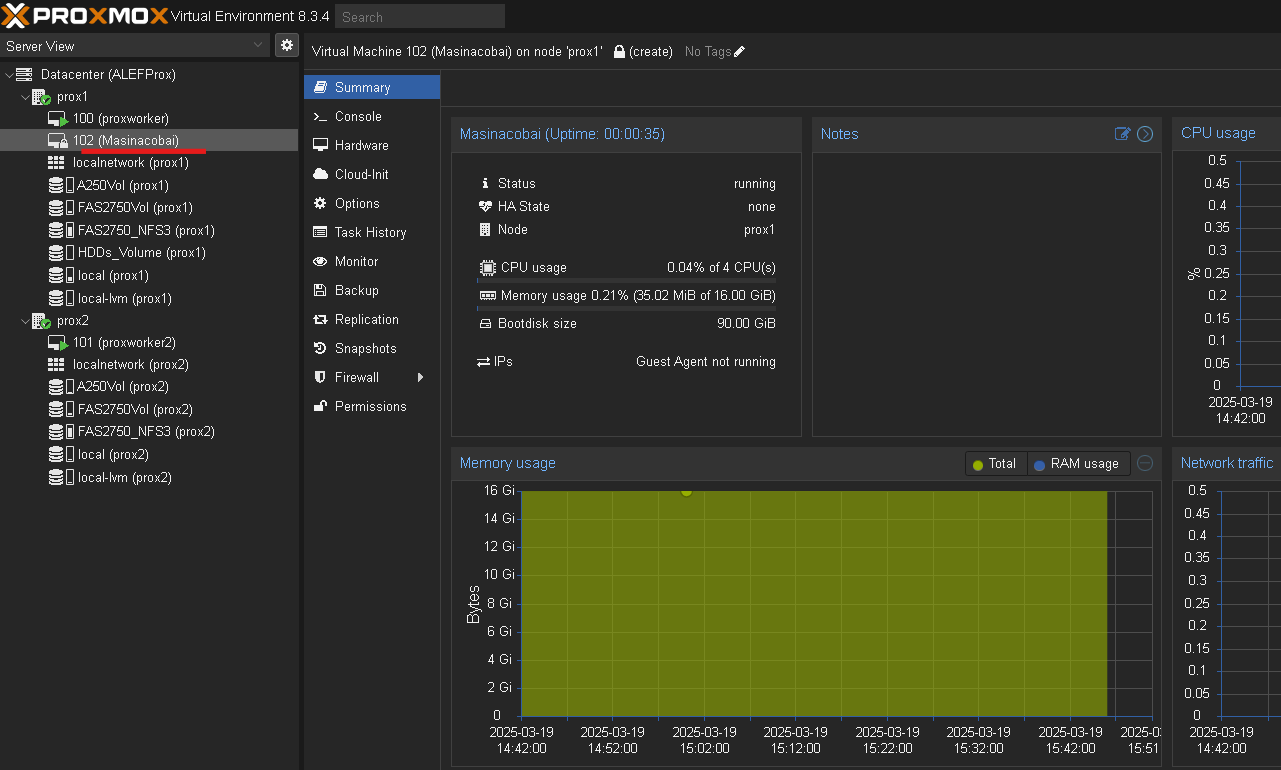
Task: Select the Datacenter server icon
Action: click(23, 75)
